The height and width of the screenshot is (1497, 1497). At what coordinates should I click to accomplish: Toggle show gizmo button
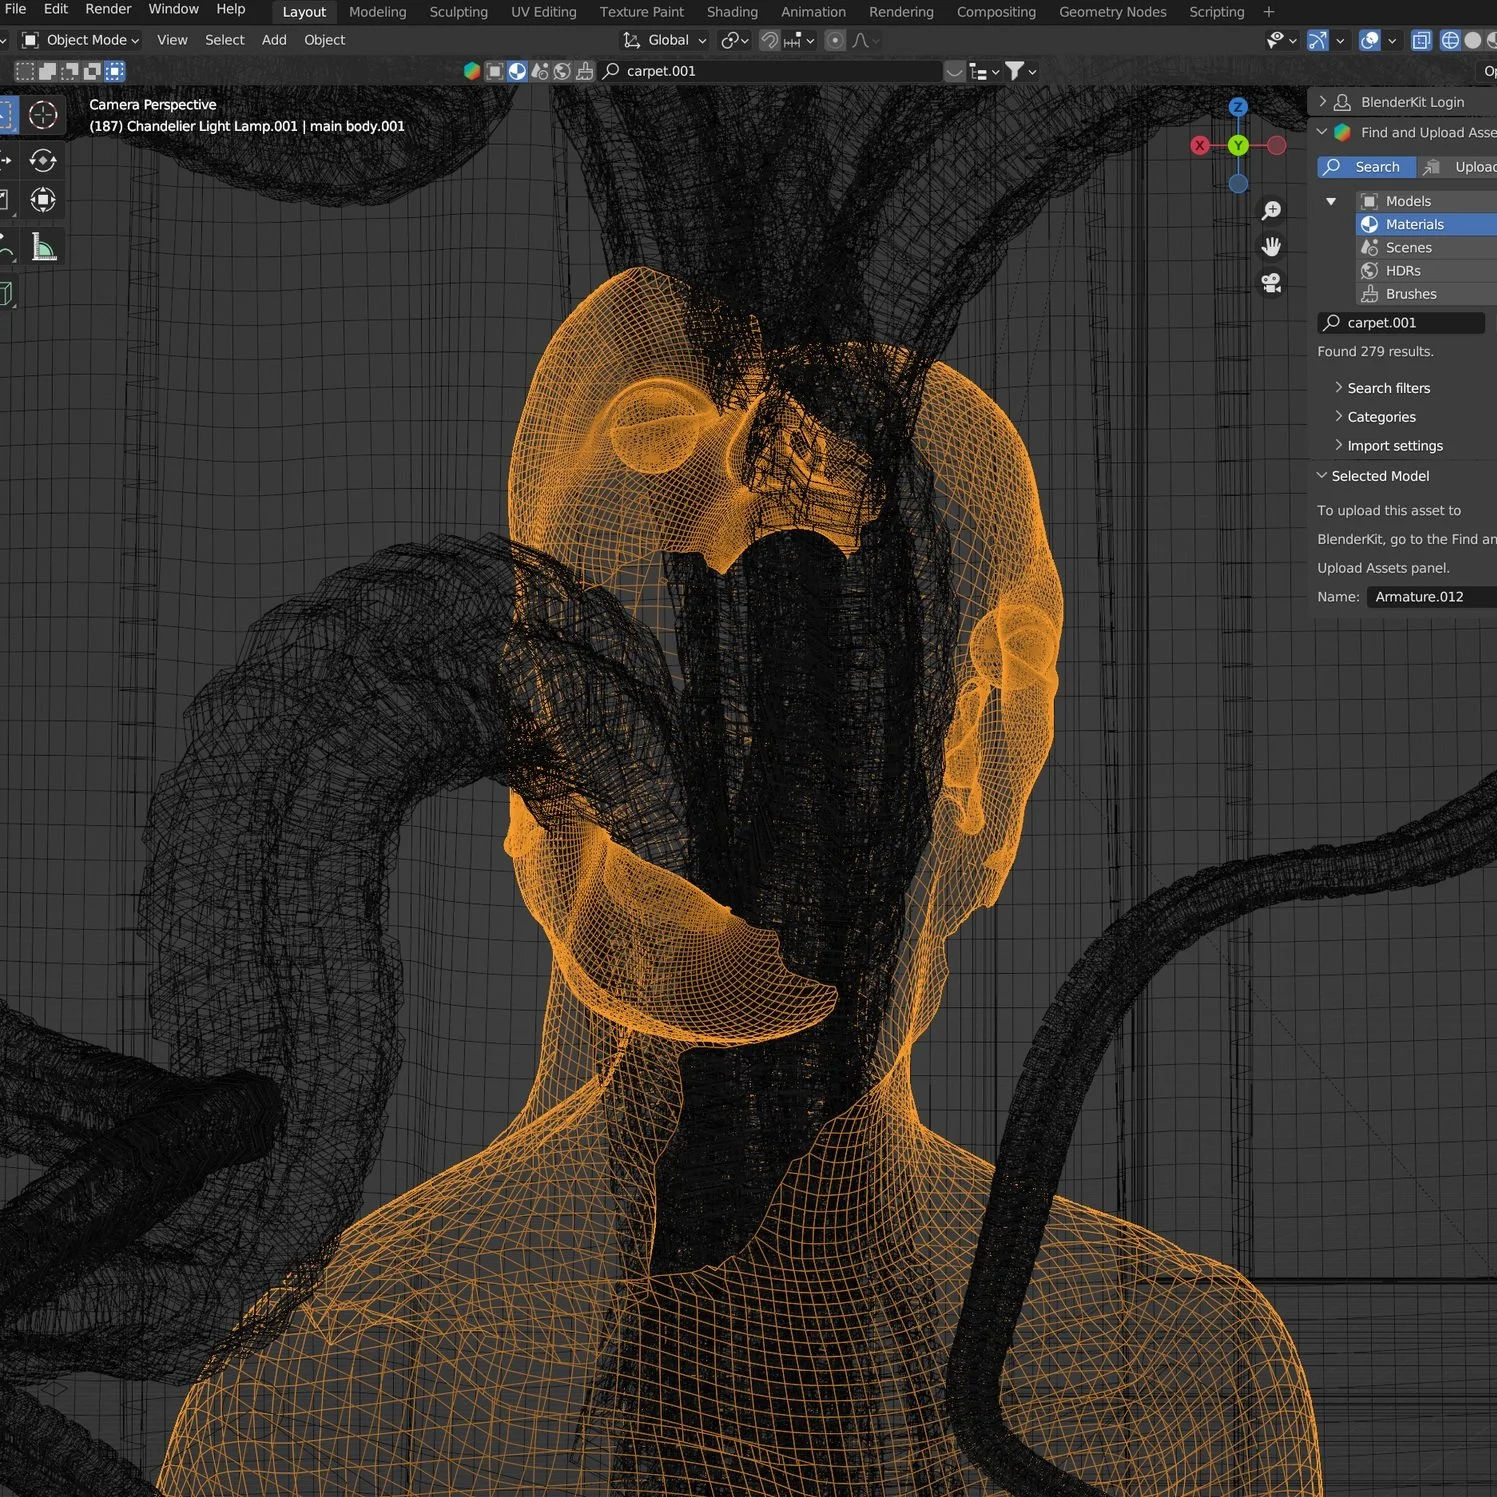coord(1318,40)
